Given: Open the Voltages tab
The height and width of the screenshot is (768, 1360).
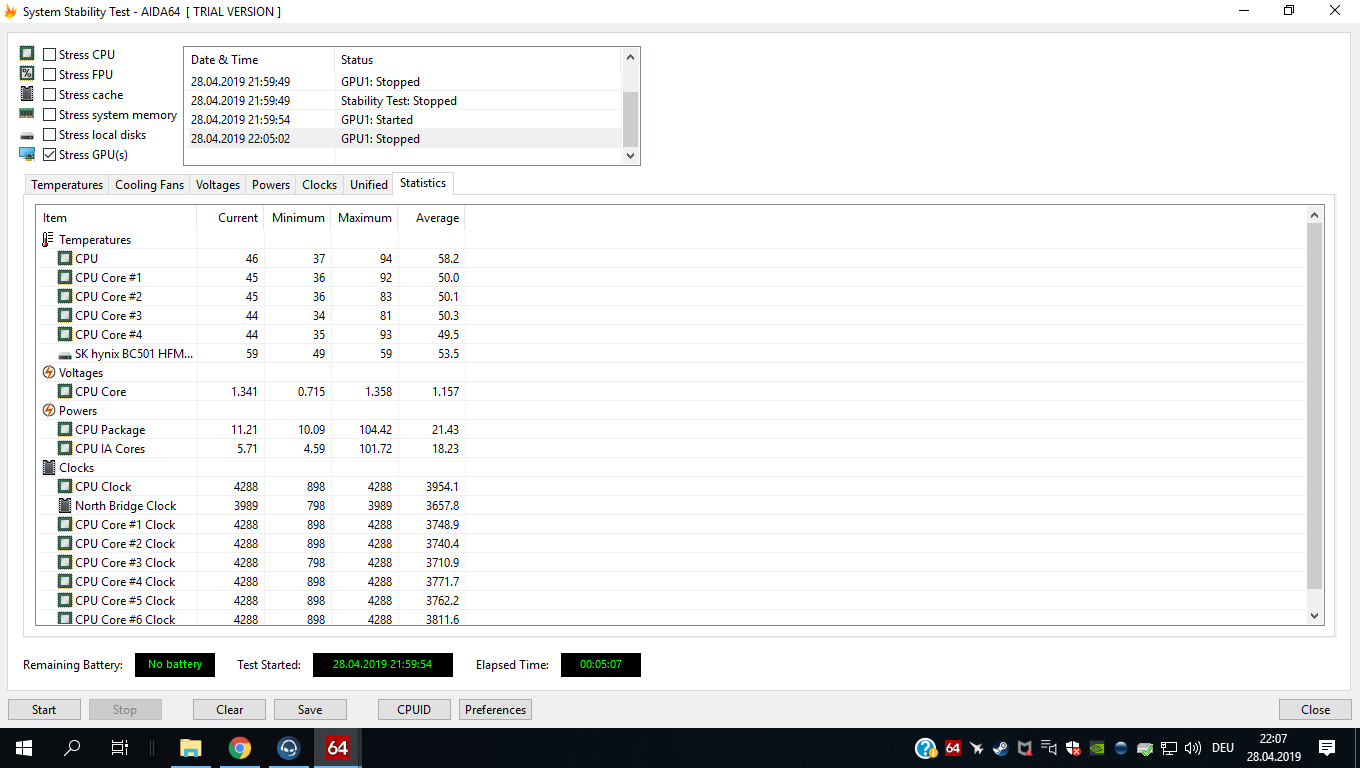Looking at the screenshot, I should (218, 185).
